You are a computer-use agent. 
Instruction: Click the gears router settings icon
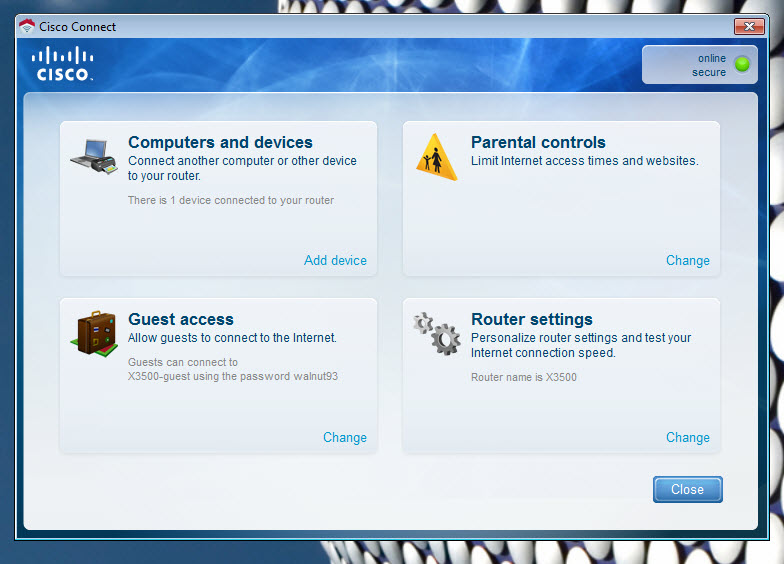coord(437,334)
